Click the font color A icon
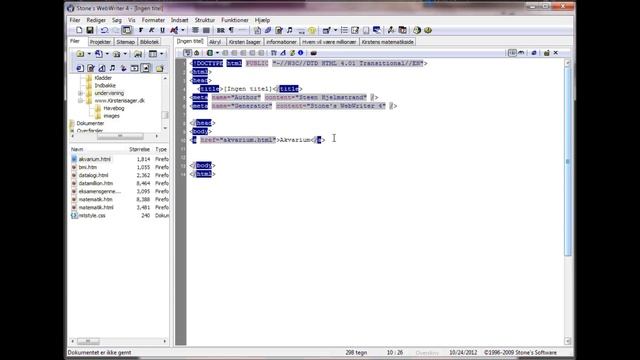Image resolution: width=640 pixels, height=360 pixels. pyautogui.click(x=174, y=30)
